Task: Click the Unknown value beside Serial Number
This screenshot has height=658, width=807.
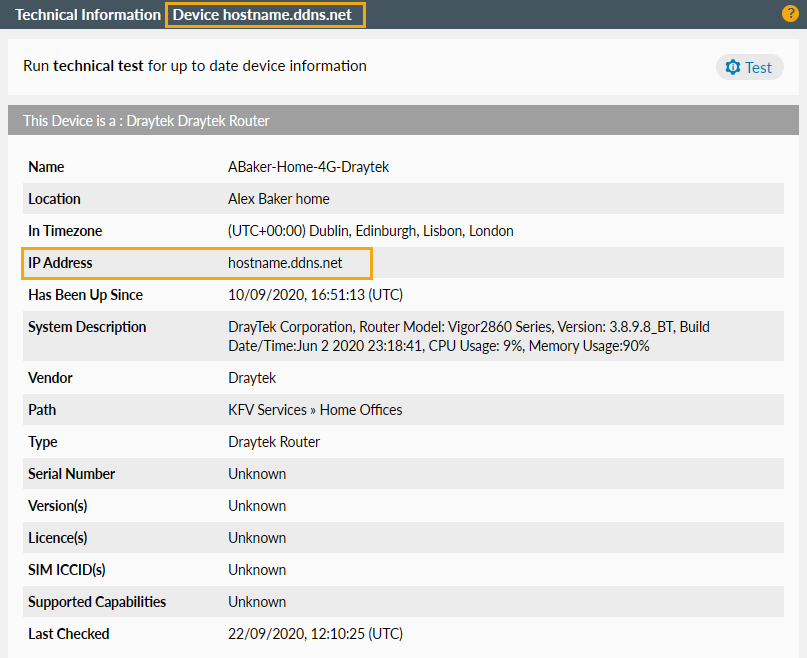Action: pyautogui.click(x=257, y=473)
